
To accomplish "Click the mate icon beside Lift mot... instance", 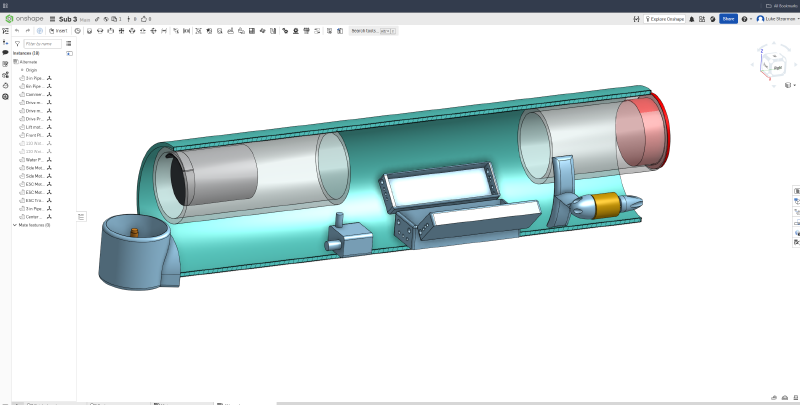I will click(x=49, y=127).
